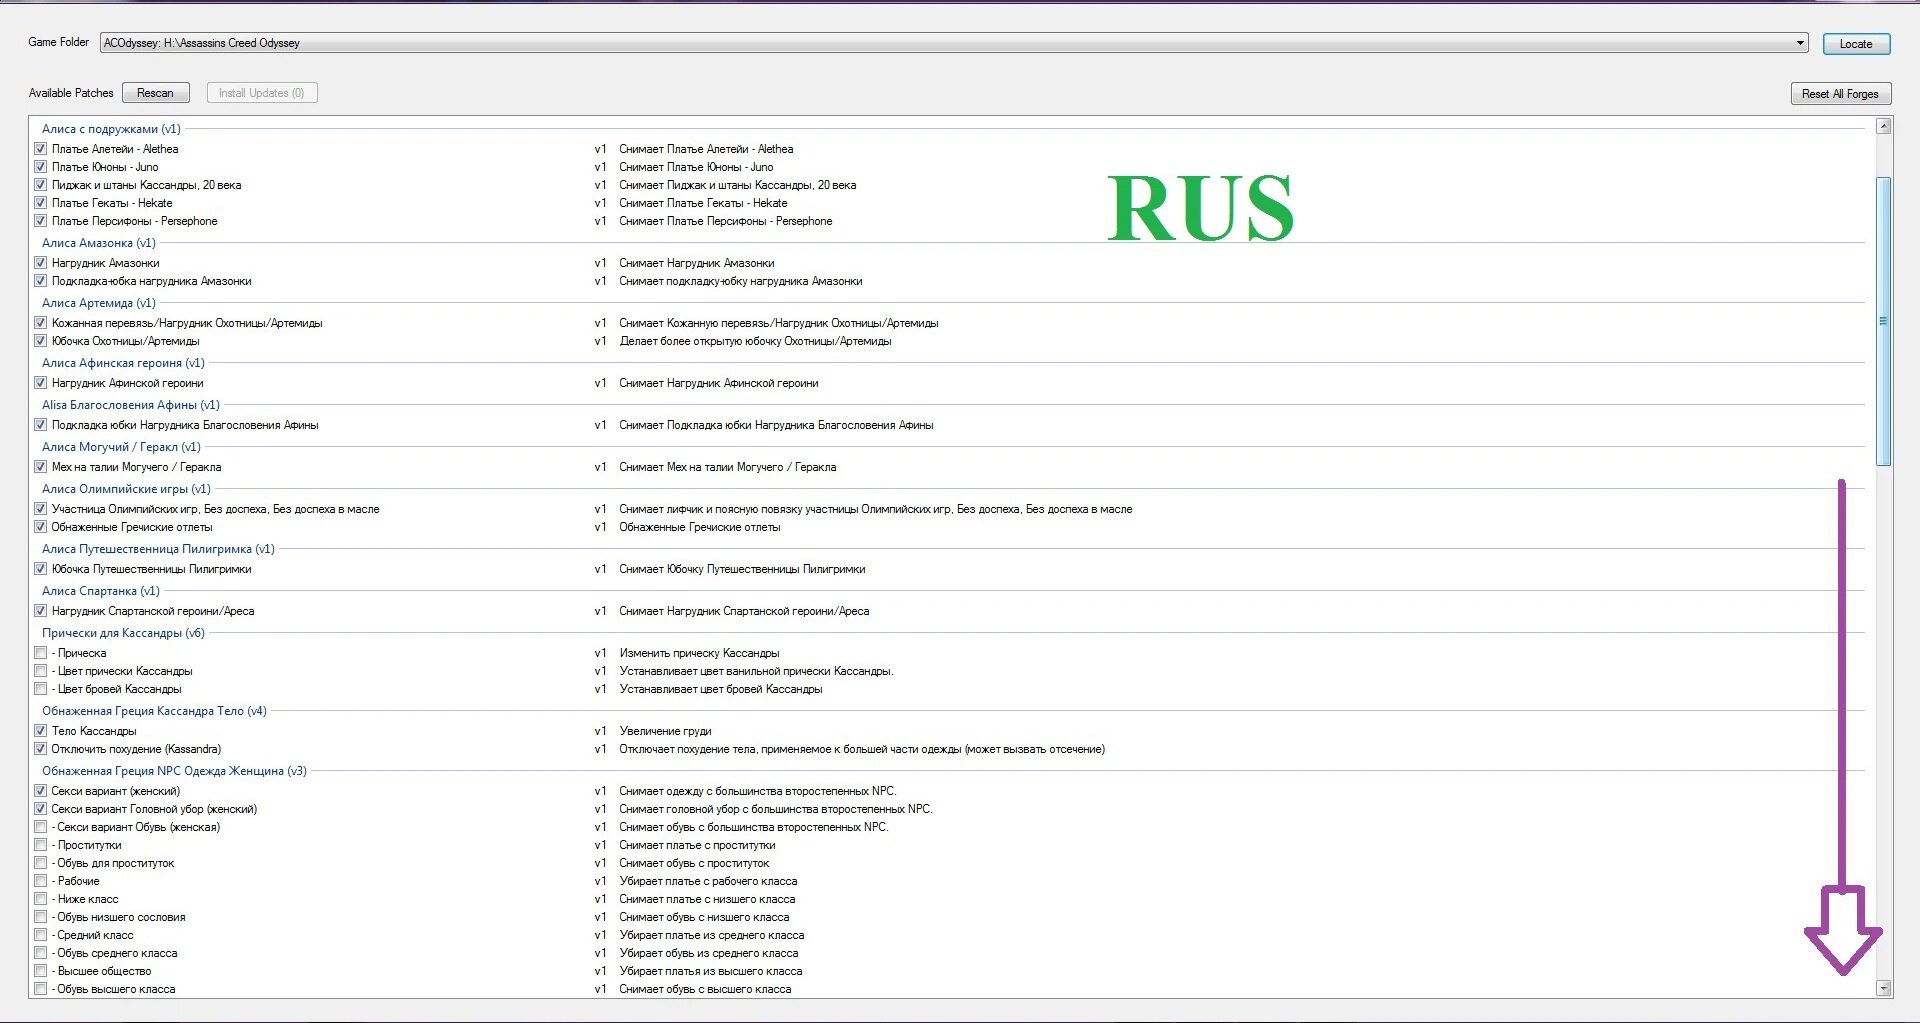The image size is (1920, 1023).
Task: Toggle Нагрудник Амазонки checkbox
Action: point(41,263)
